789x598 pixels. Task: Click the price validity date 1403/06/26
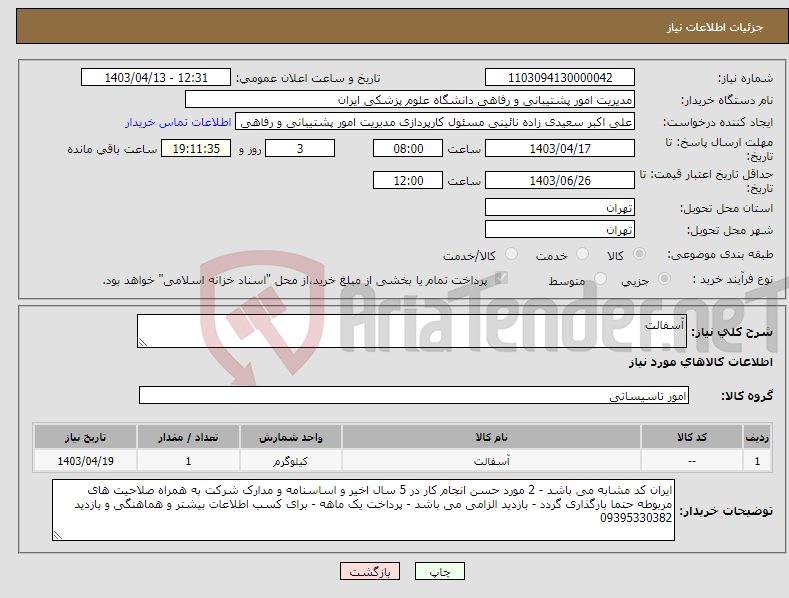click(560, 180)
